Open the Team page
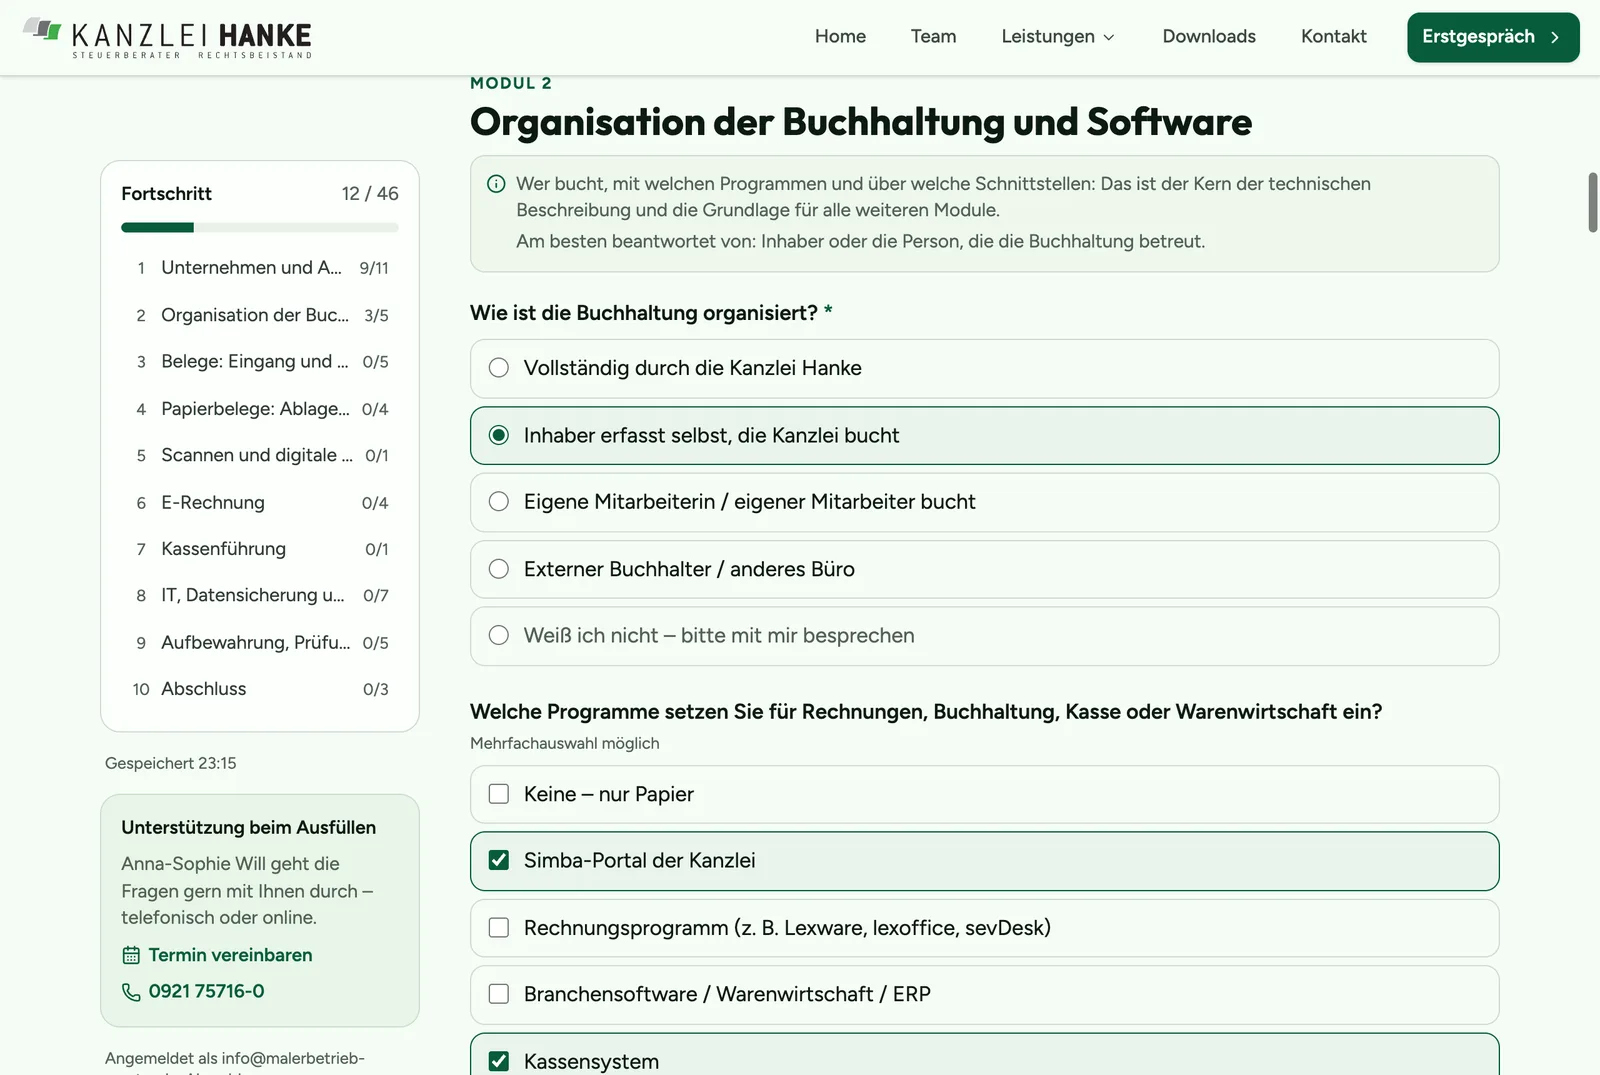The image size is (1600, 1075). 933,37
